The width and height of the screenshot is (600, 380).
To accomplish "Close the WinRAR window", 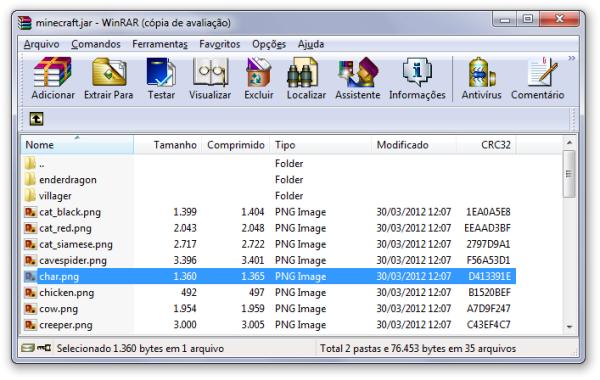I will (559, 19).
